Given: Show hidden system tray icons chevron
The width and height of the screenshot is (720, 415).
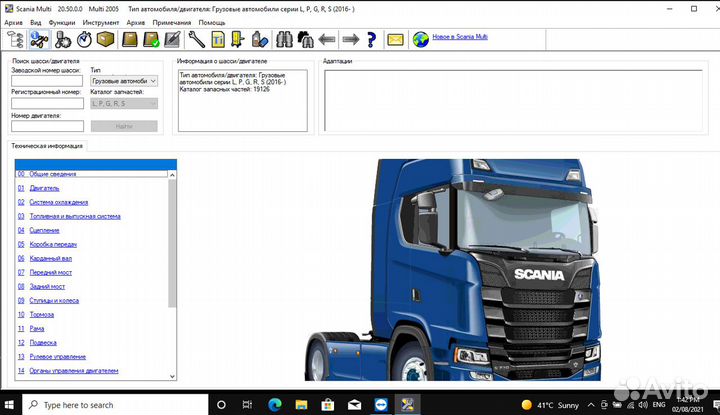Looking at the screenshot, I should (x=591, y=405).
